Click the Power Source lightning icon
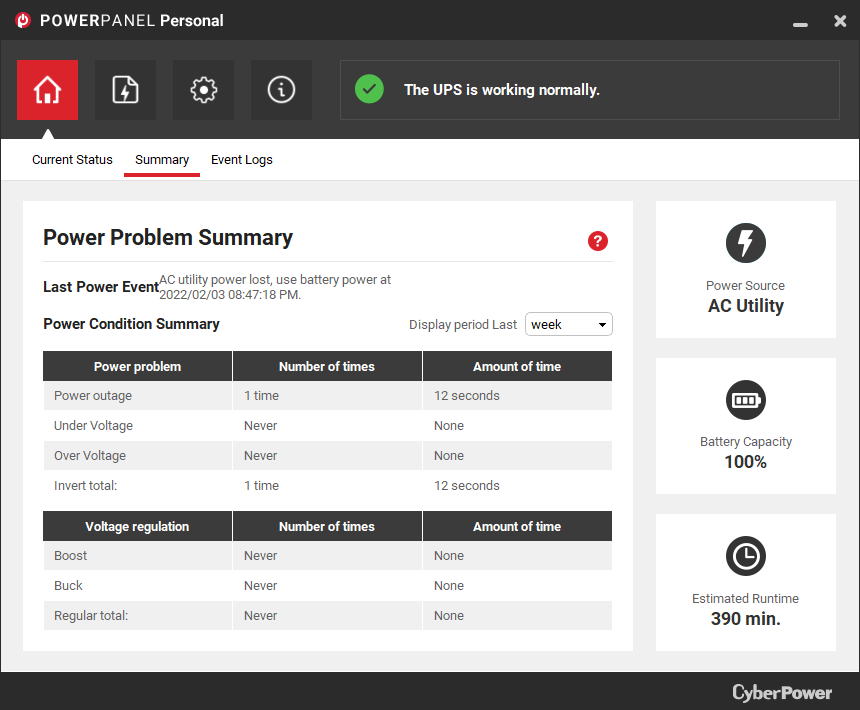The height and width of the screenshot is (710, 860). [x=745, y=243]
